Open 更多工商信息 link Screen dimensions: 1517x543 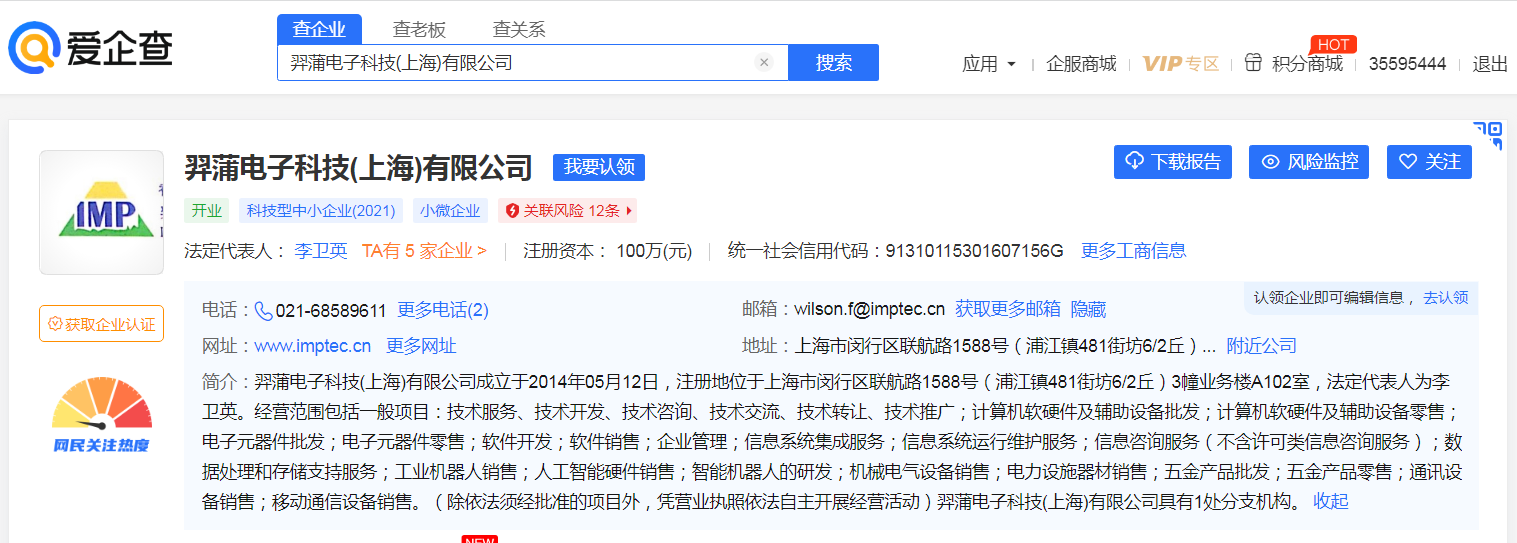(x=1134, y=251)
